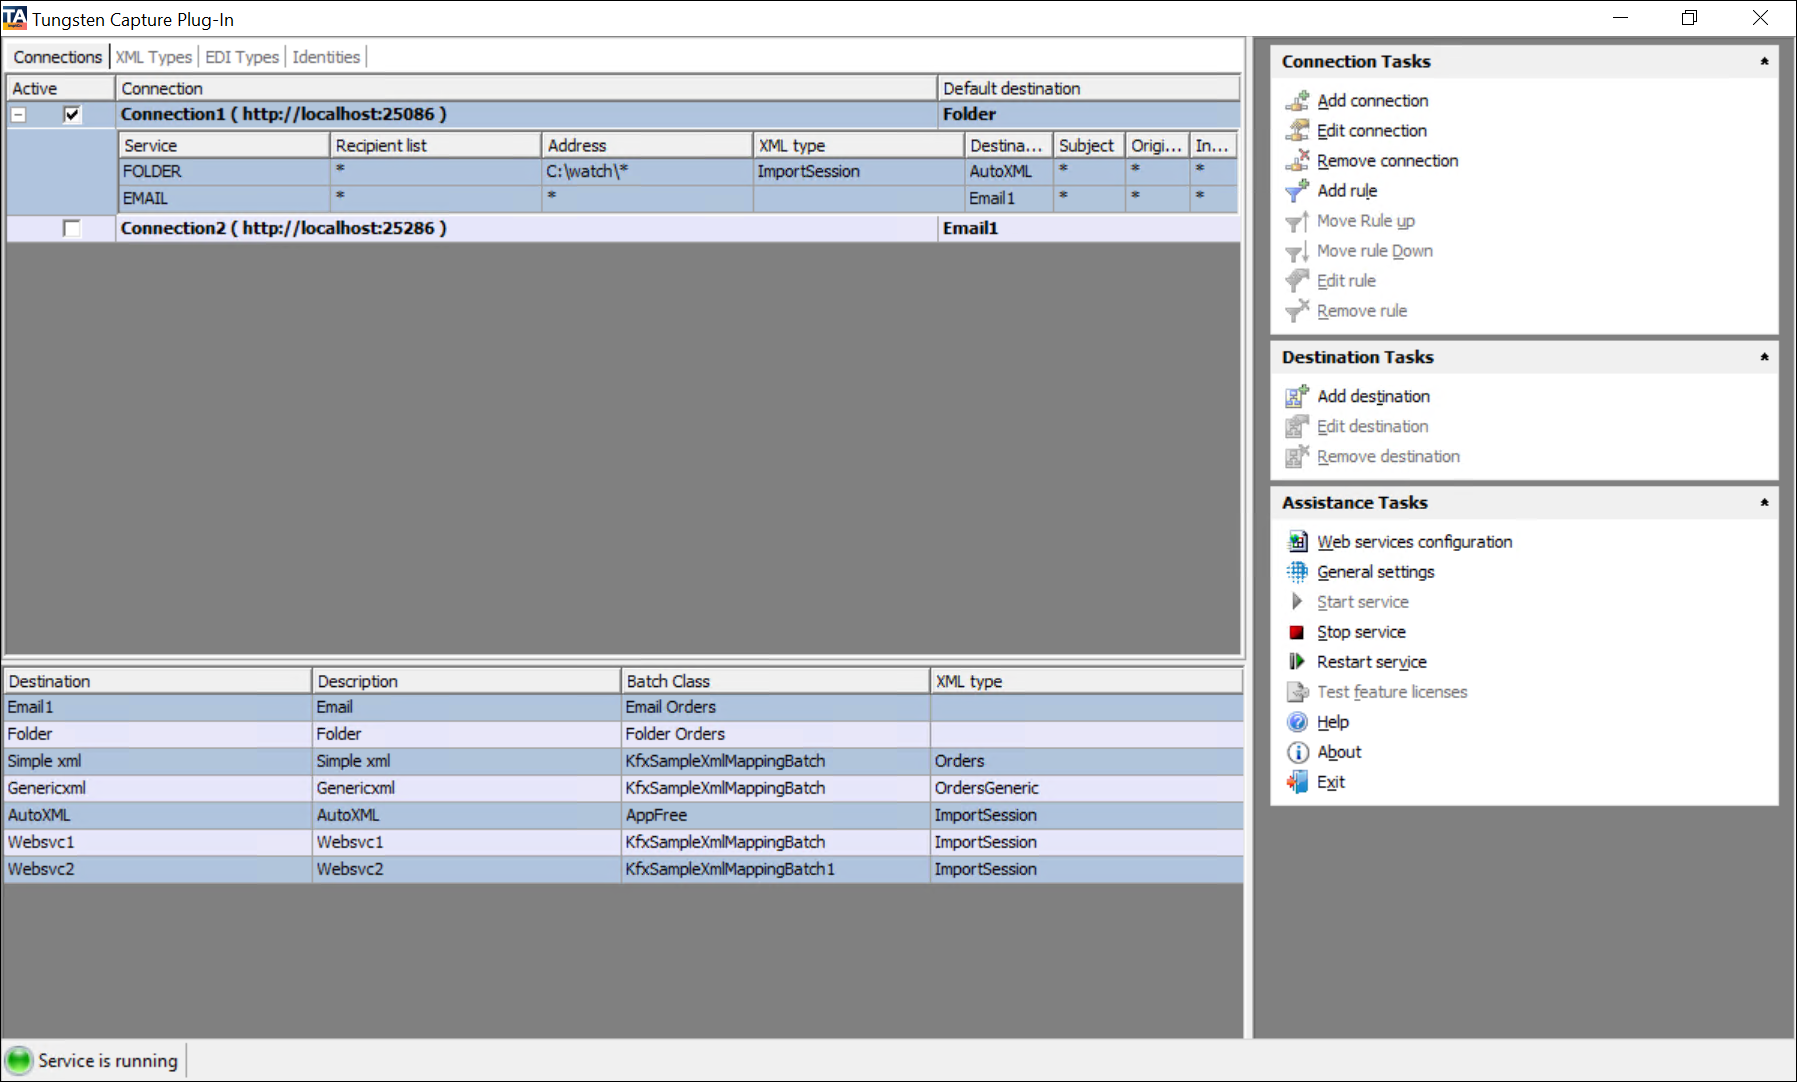Open Web services configuration icon
This screenshot has width=1797, height=1082.
[x=1297, y=542]
